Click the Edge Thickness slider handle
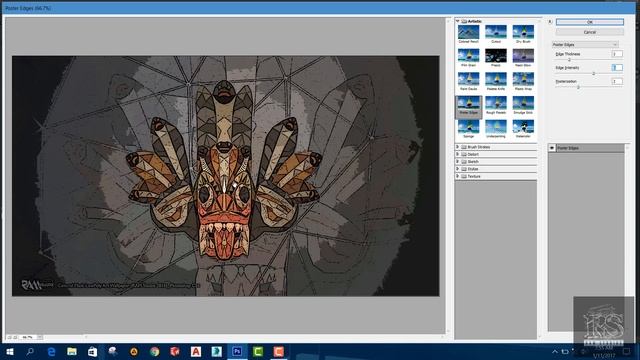Screen dimensions: 640x360 [569, 60]
